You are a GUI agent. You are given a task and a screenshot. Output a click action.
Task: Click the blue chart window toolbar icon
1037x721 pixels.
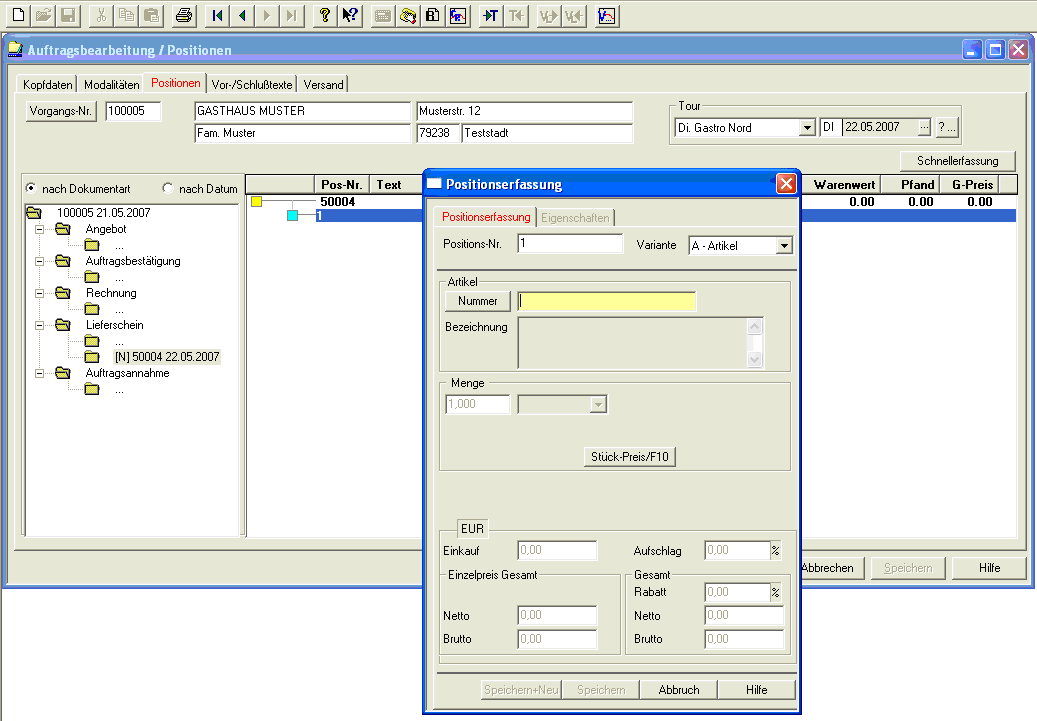point(458,15)
